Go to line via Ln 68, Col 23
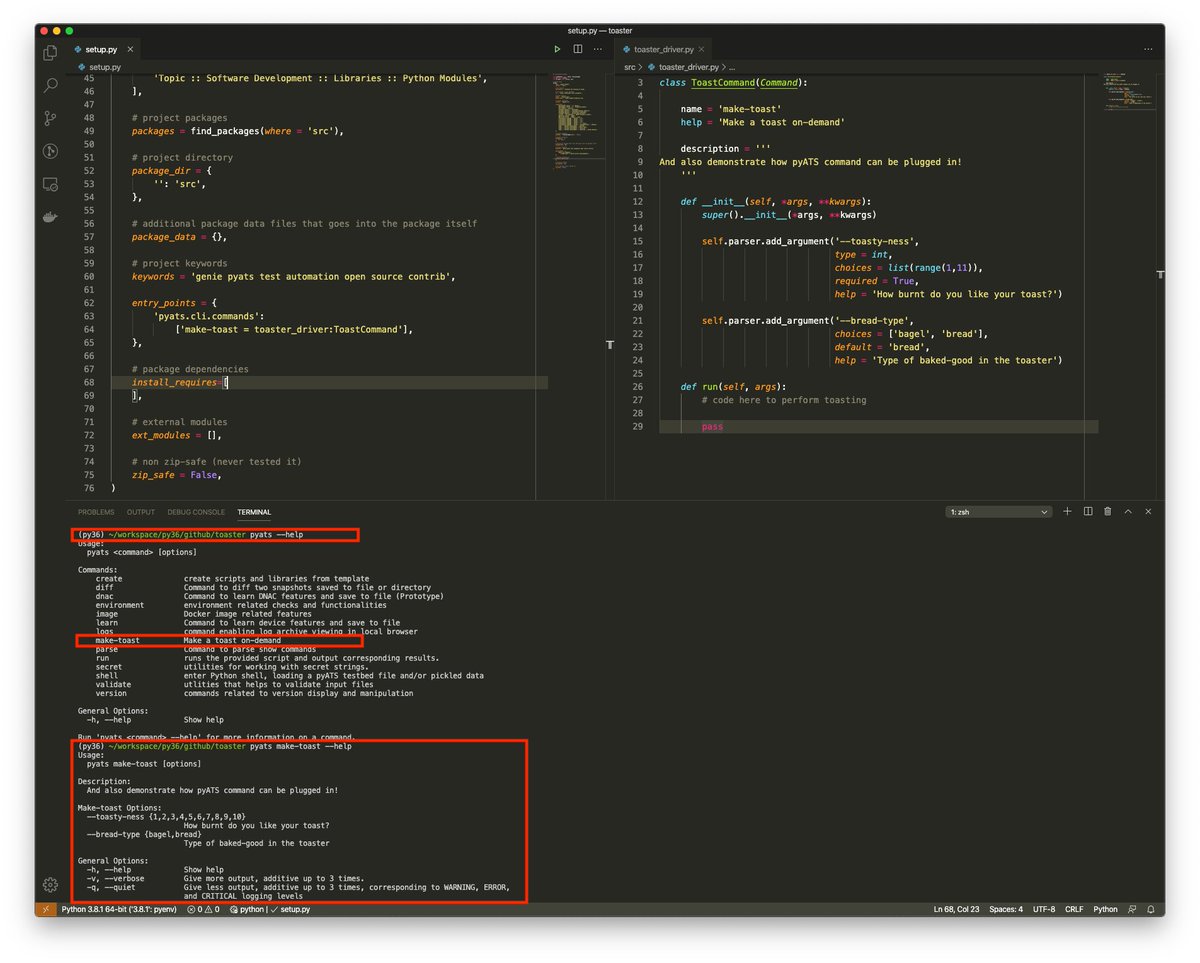1200x963 pixels. [957, 909]
